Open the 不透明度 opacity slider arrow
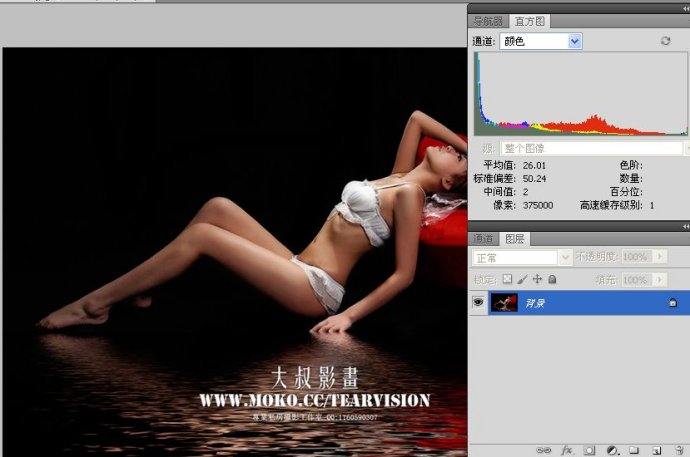 660,256
